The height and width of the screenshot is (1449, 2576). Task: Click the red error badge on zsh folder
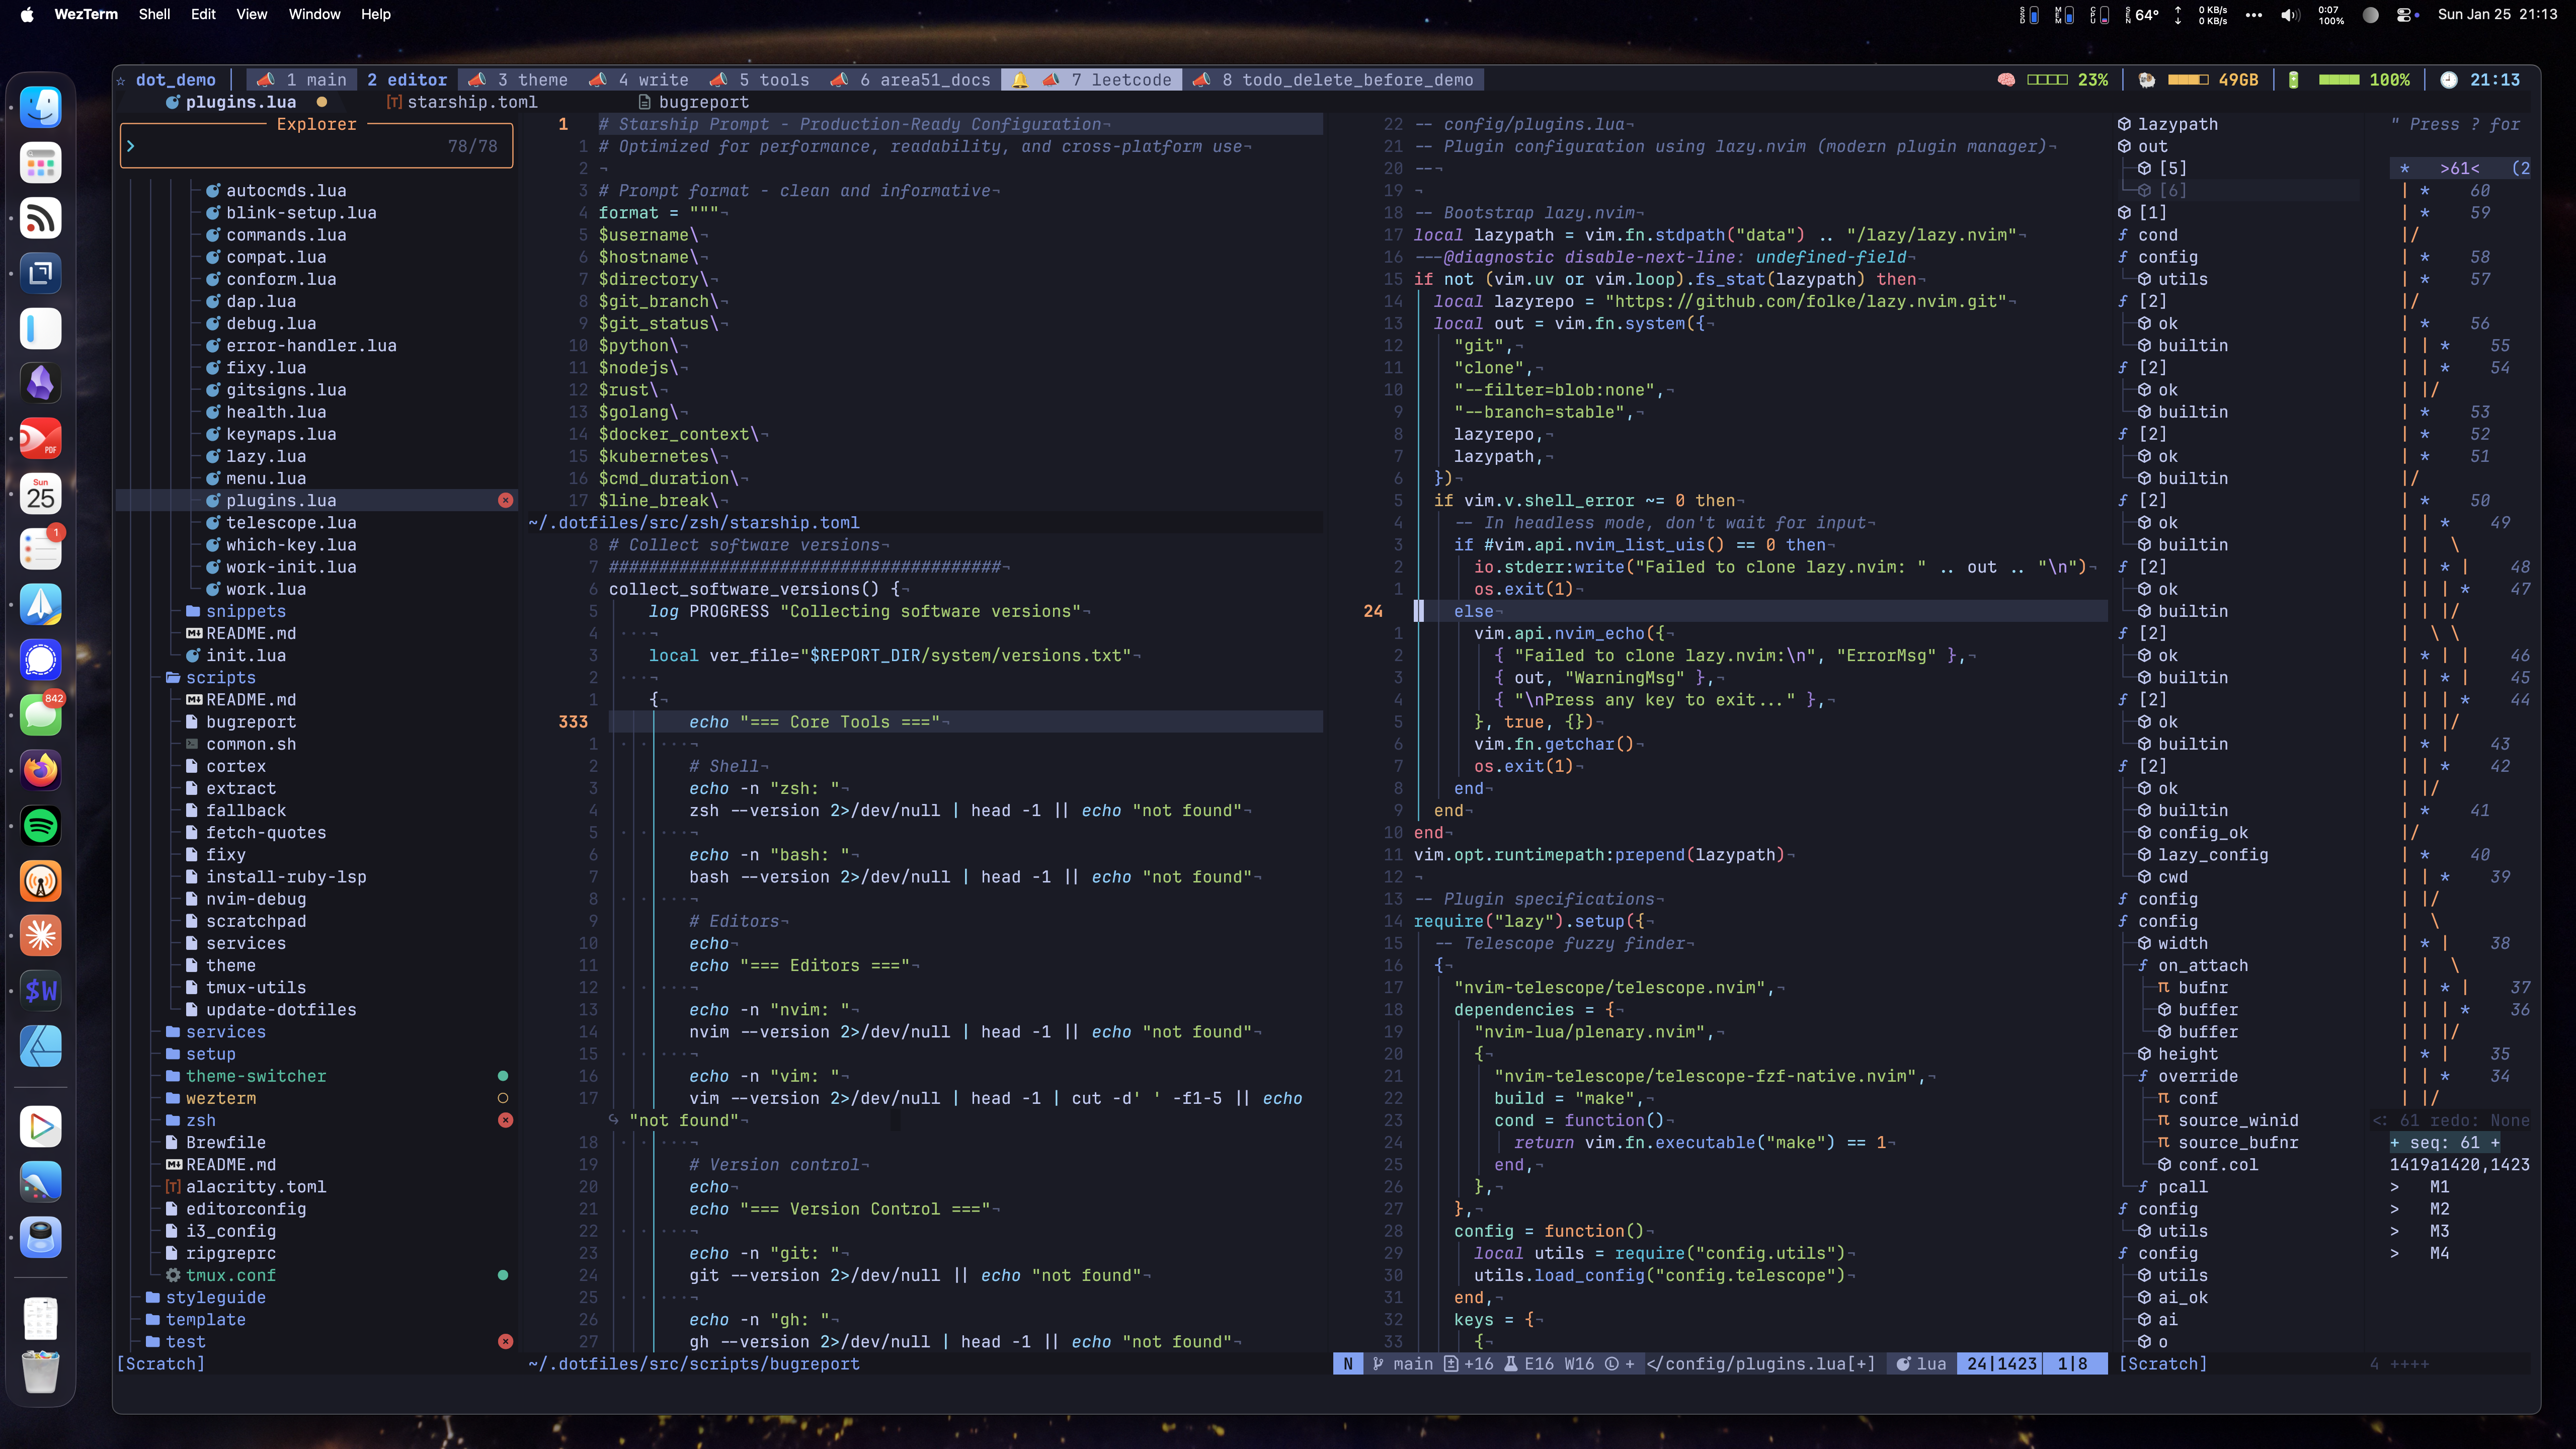click(506, 1120)
